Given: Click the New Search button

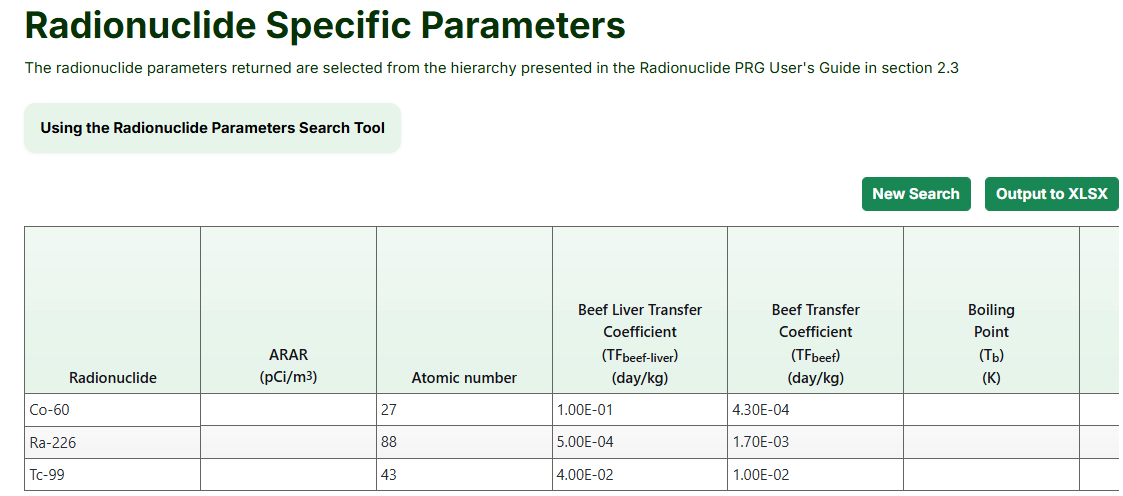Looking at the screenshot, I should pyautogui.click(x=915, y=194).
